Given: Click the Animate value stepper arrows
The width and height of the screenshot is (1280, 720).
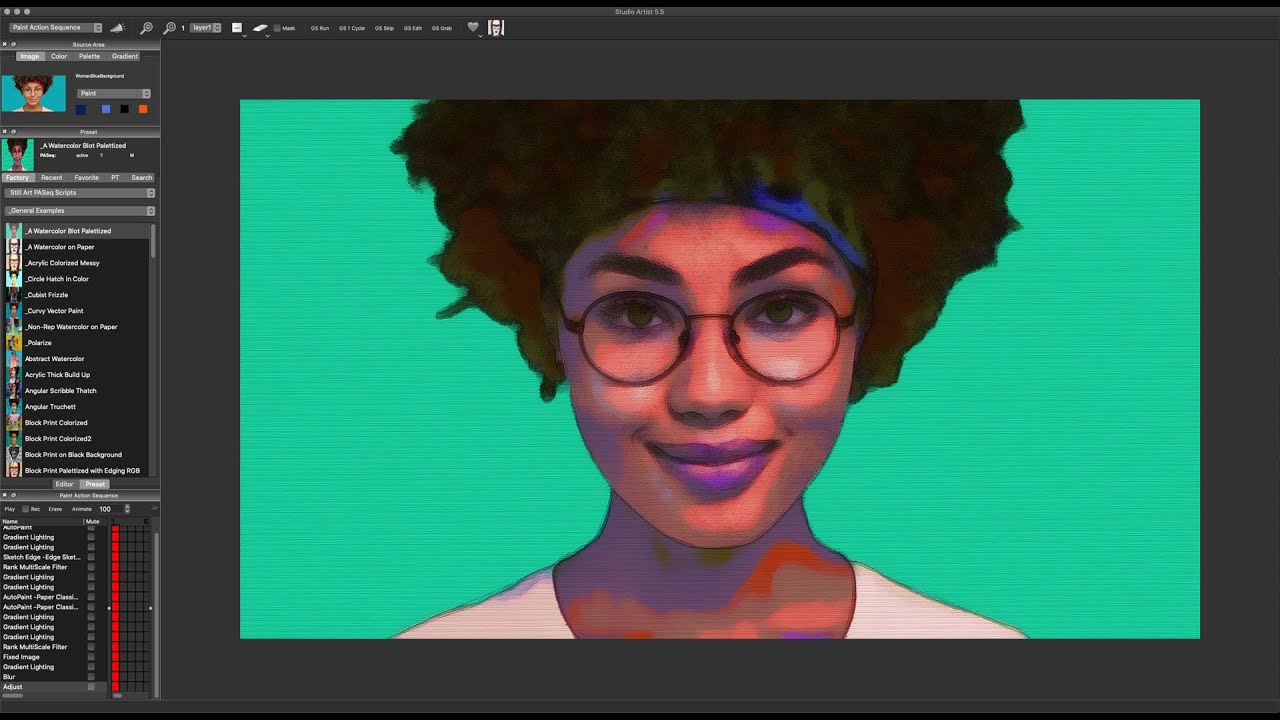Looking at the screenshot, I should pyautogui.click(x=127, y=509).
